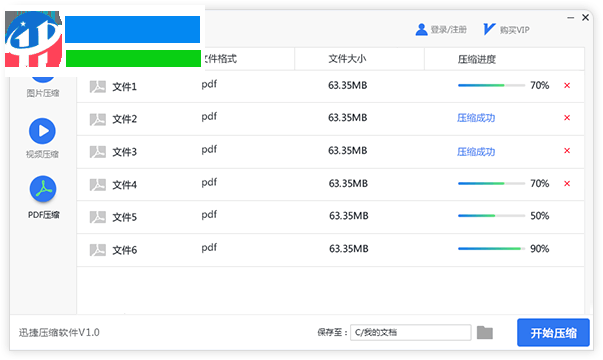
Task: Click the 迅捷压缩软件V1.0 version label
Action: pyautogui.click(x=59, y=332)
